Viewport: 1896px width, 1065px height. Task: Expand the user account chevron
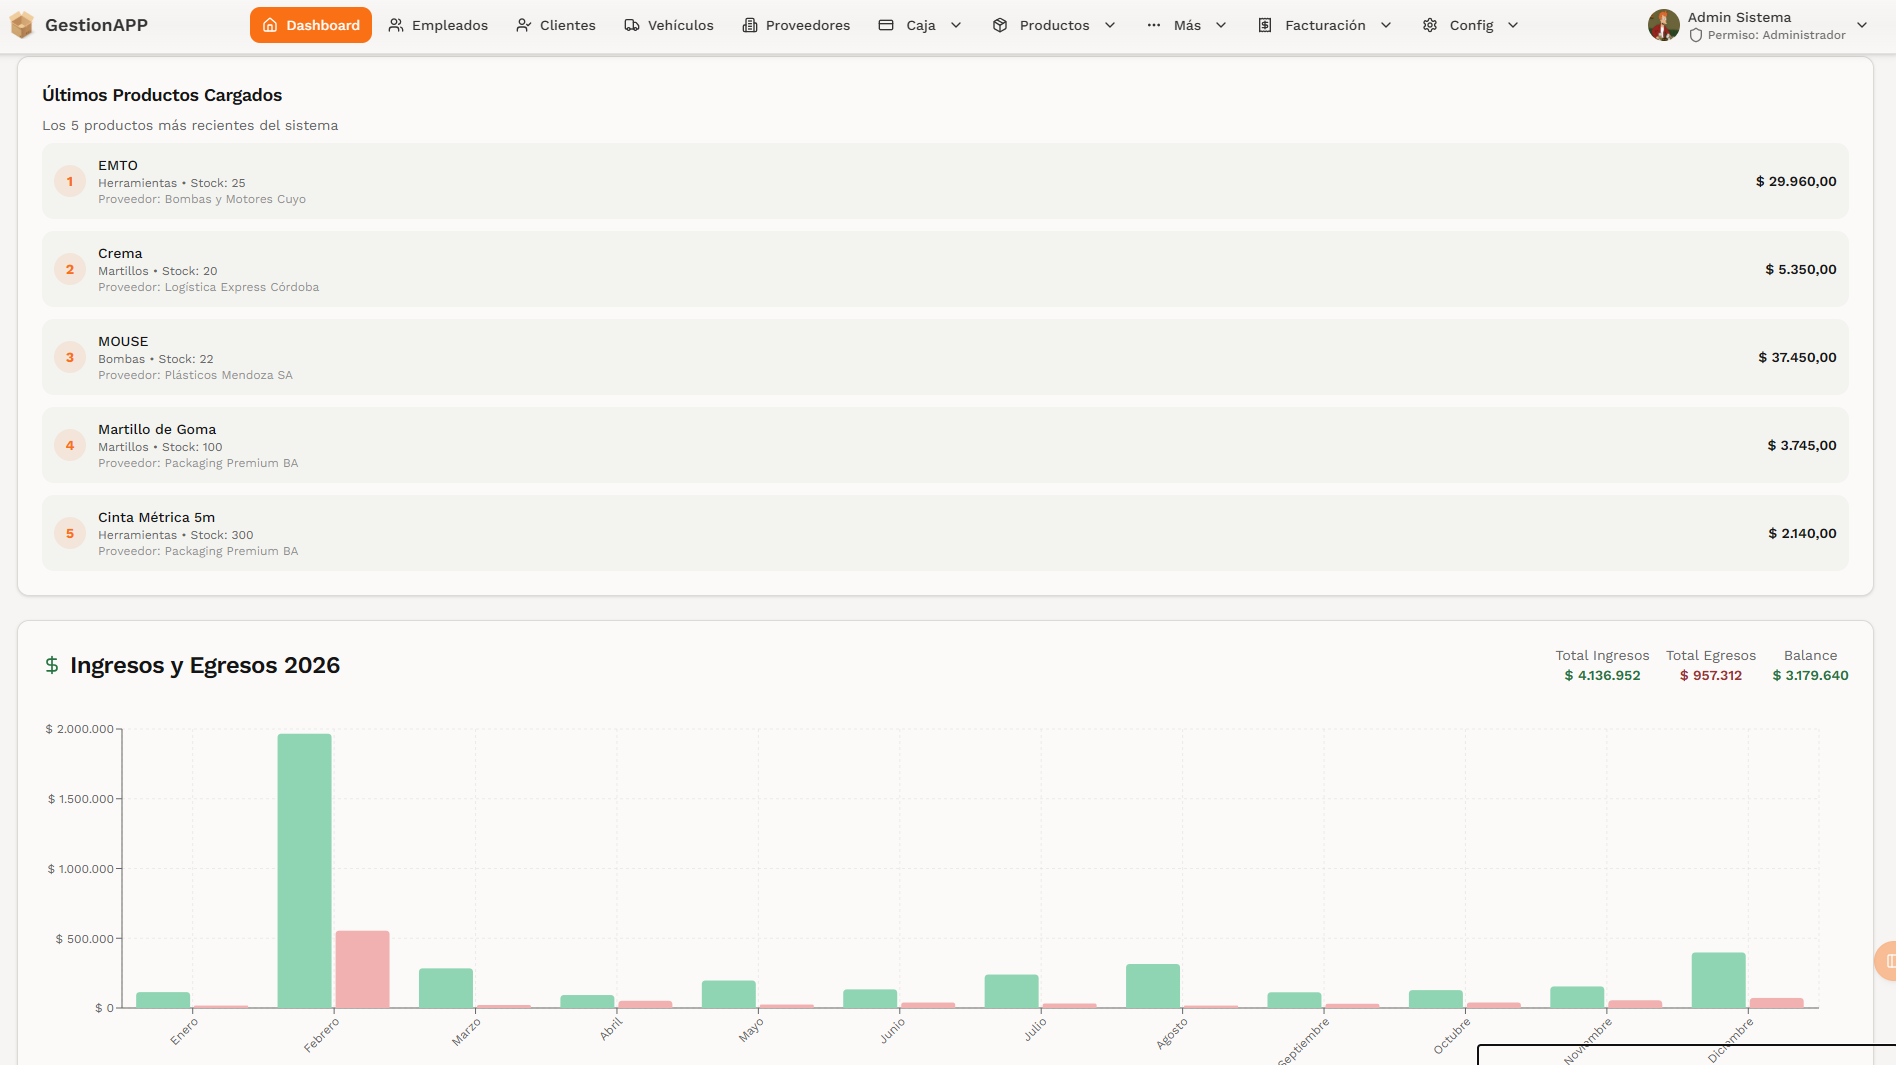[x=1862, y=25]
